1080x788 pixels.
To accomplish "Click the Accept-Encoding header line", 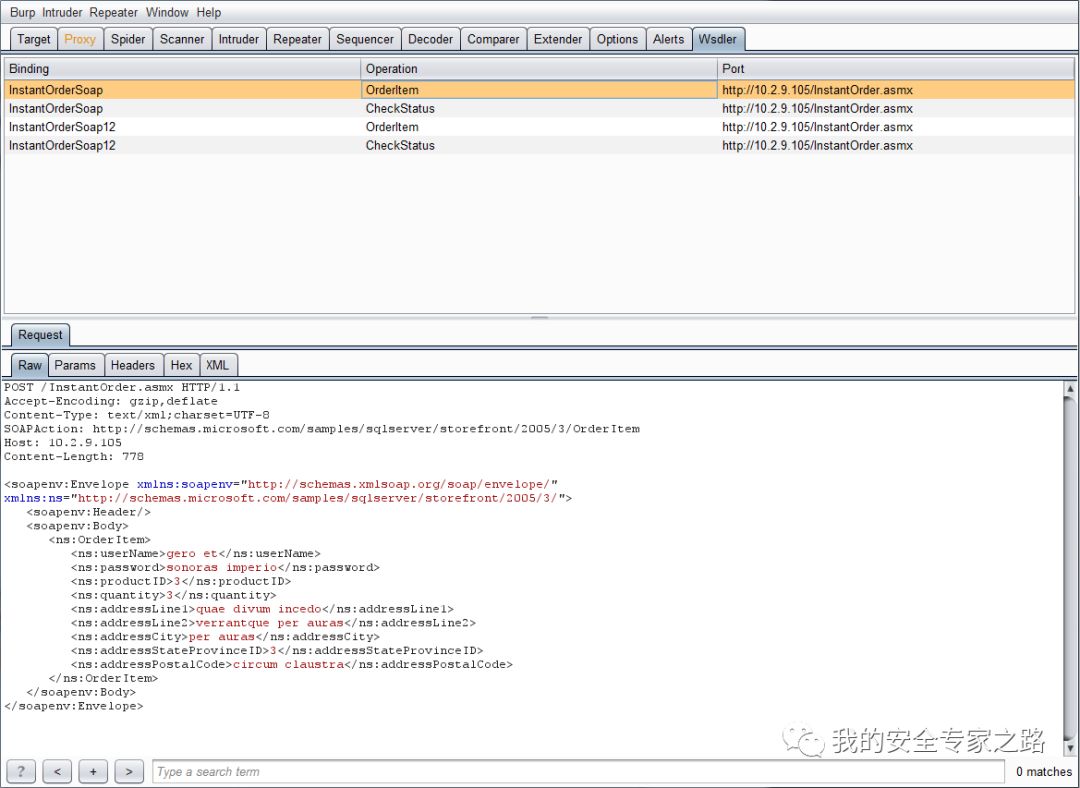I will (x=110, y=401).
